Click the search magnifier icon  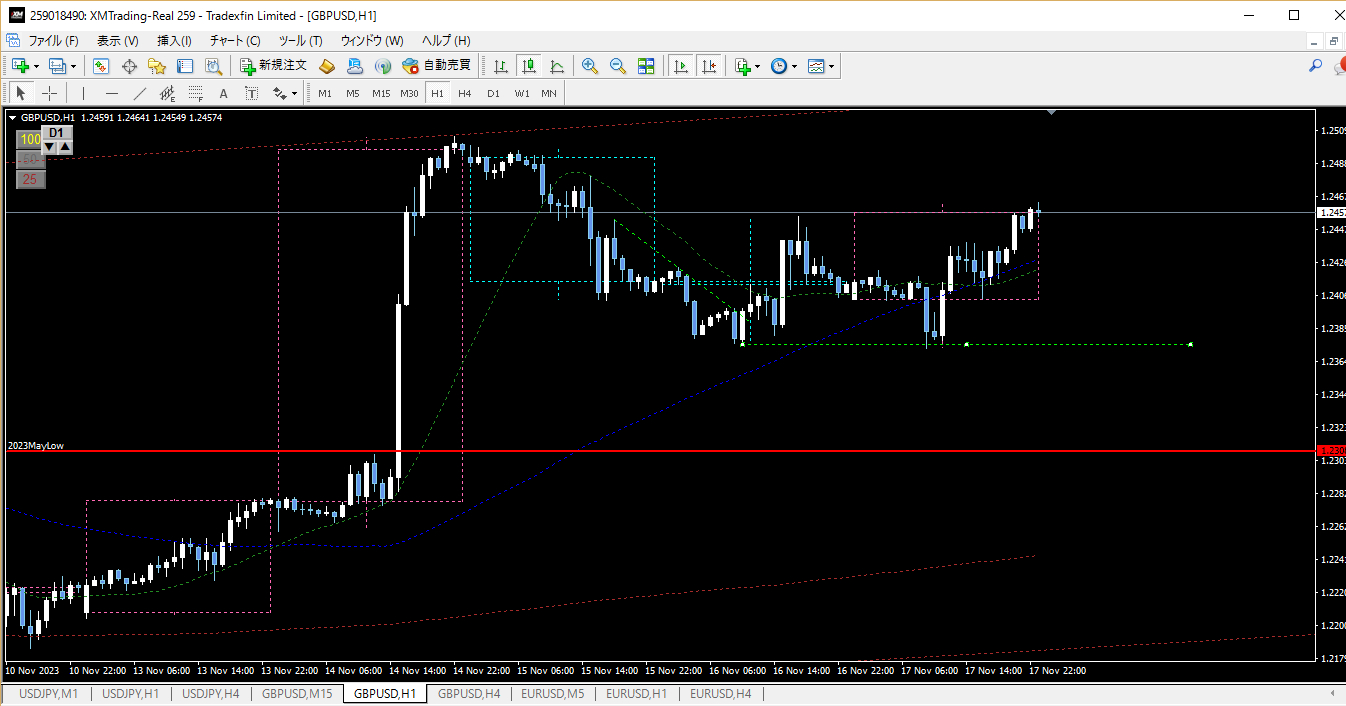point(1315,66)
